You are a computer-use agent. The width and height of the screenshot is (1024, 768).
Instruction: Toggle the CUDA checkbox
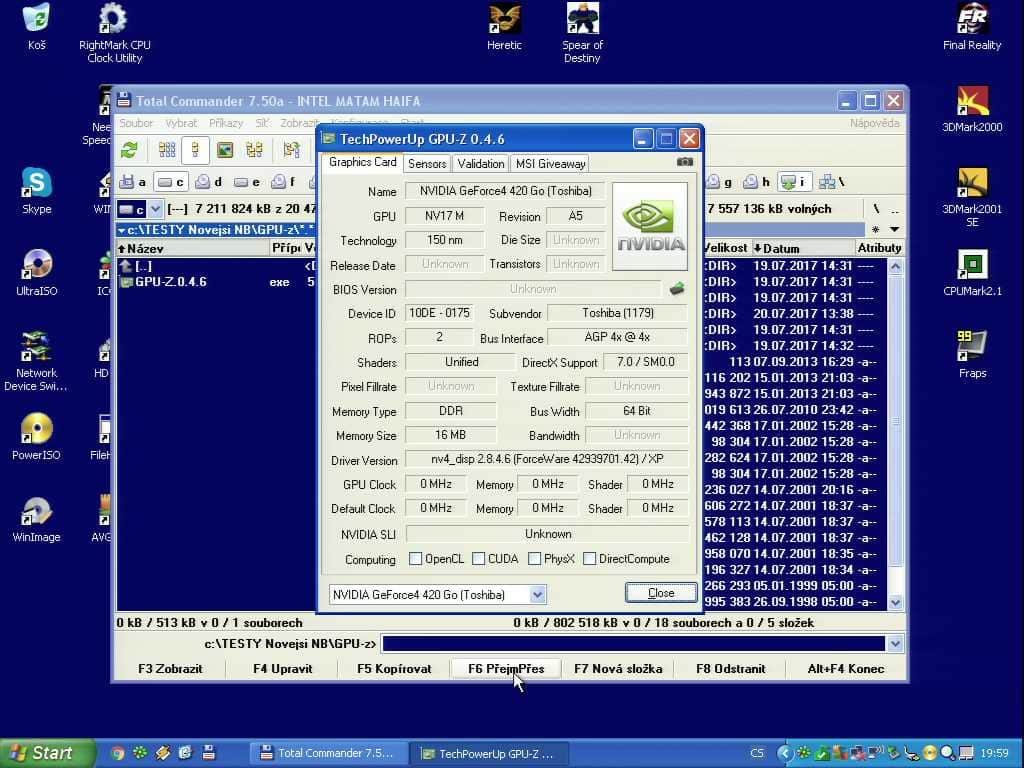pyautogui.click(x=478, y=558)
